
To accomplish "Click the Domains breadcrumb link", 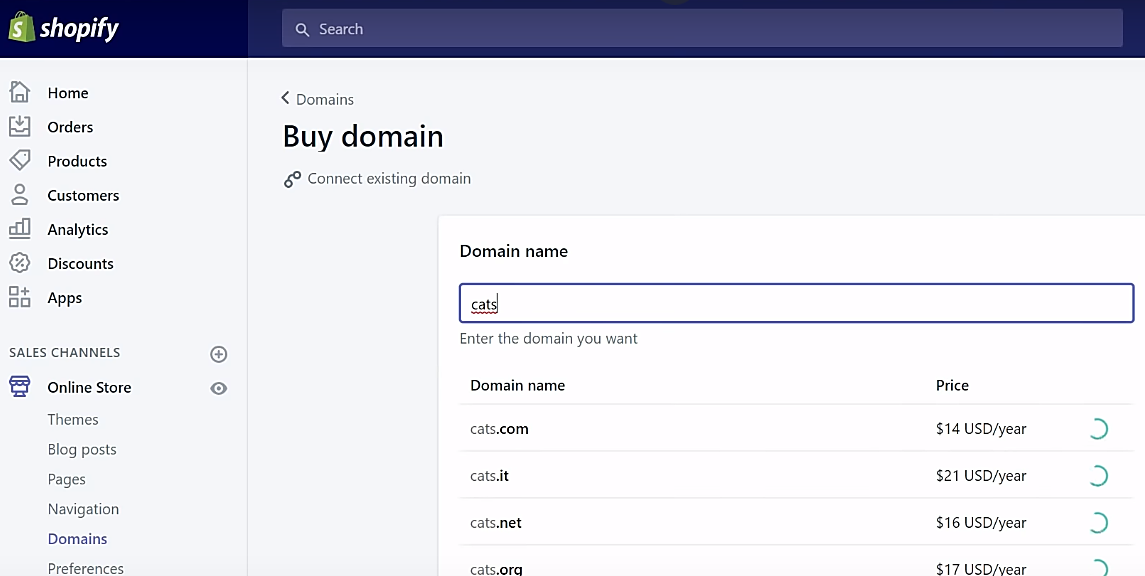I will click(325, 99).
